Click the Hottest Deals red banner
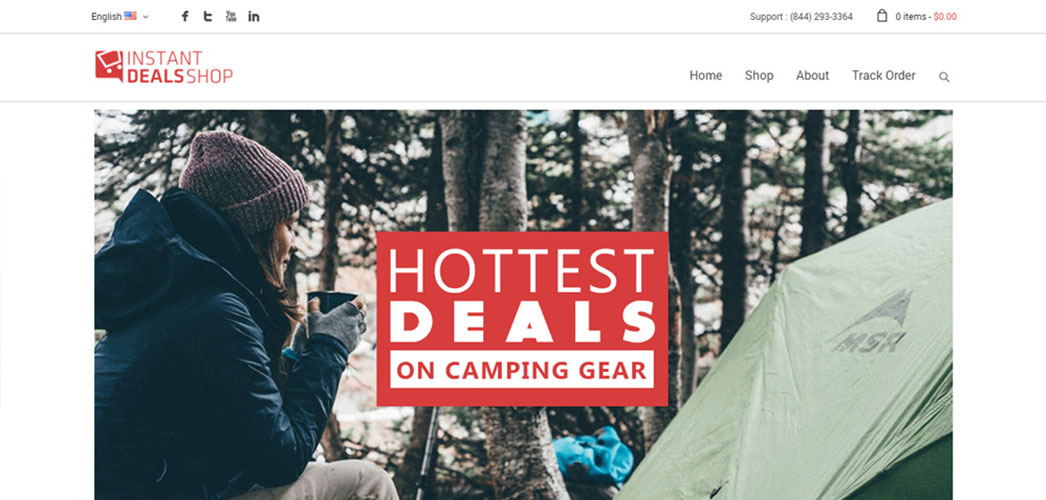 click(x=522, y=319)
